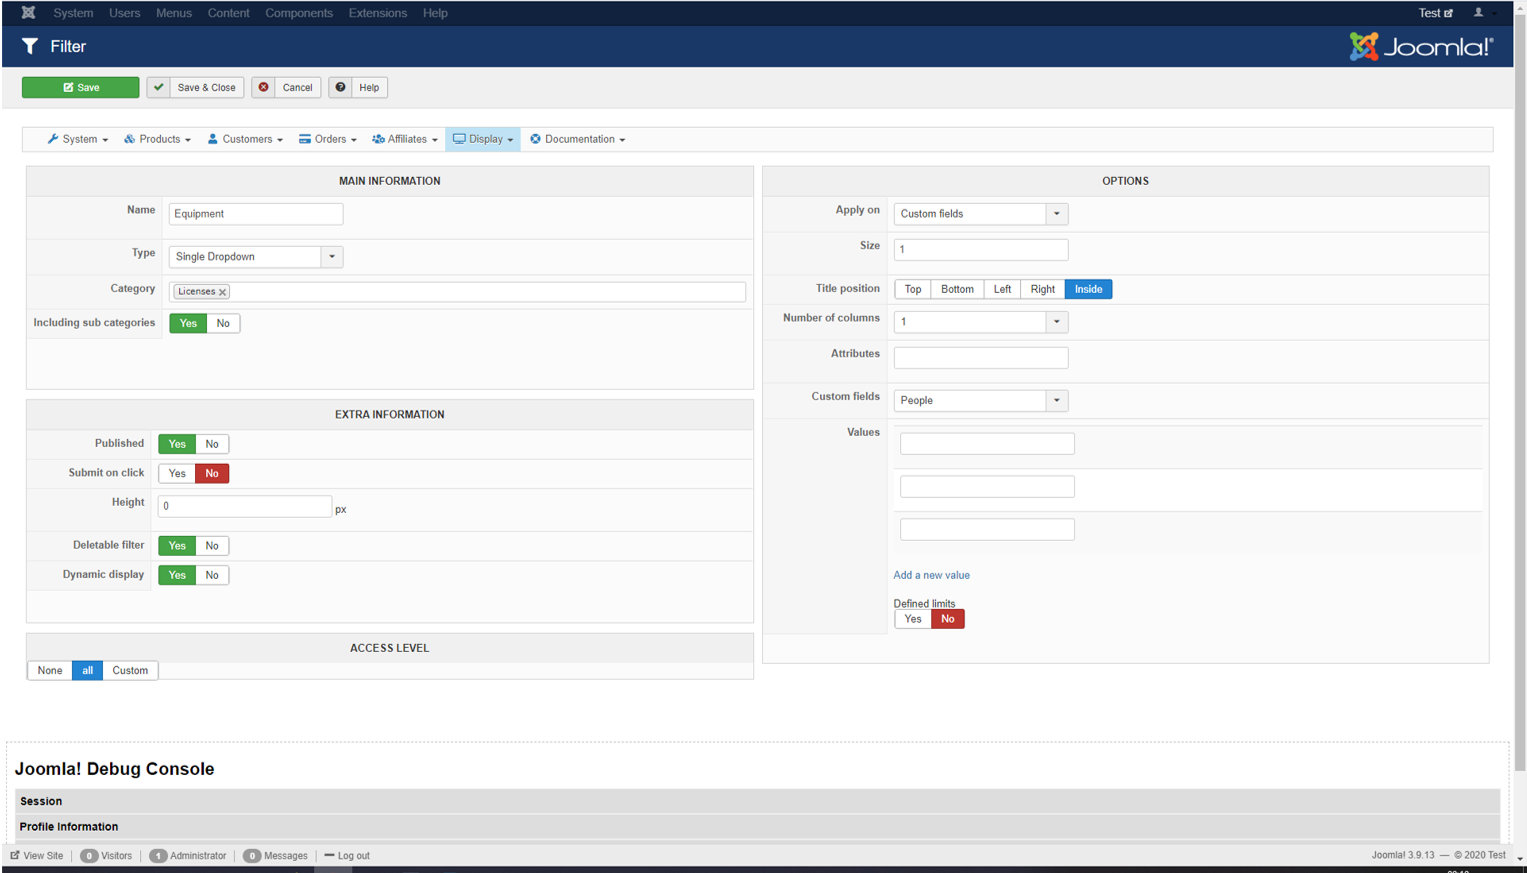Click the Visitors count badge
The image size is (1527, 873).
pos(89,856)
